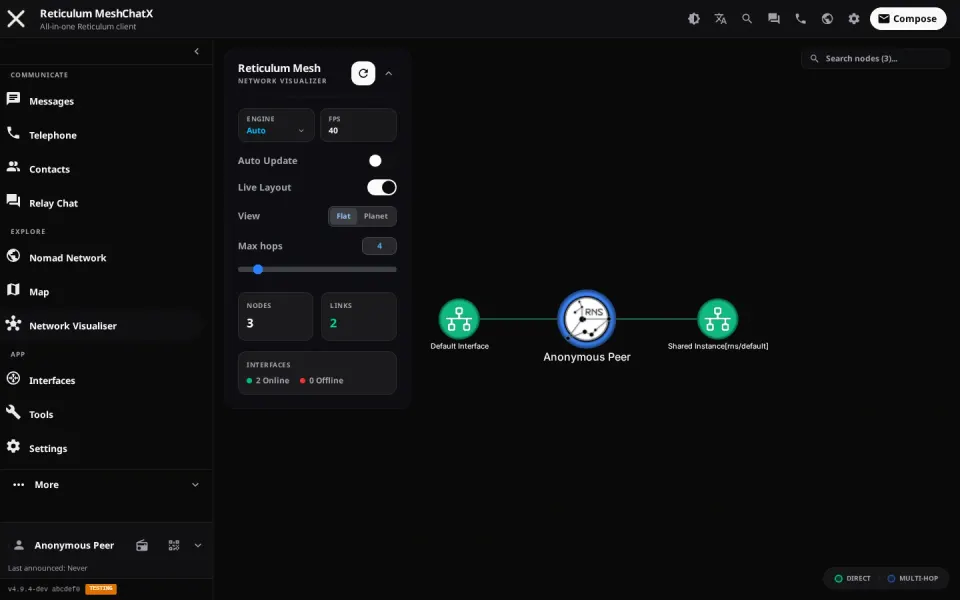The image size is (960, 600).
Task: Open the QR code icon
Action: coord(174,546)
